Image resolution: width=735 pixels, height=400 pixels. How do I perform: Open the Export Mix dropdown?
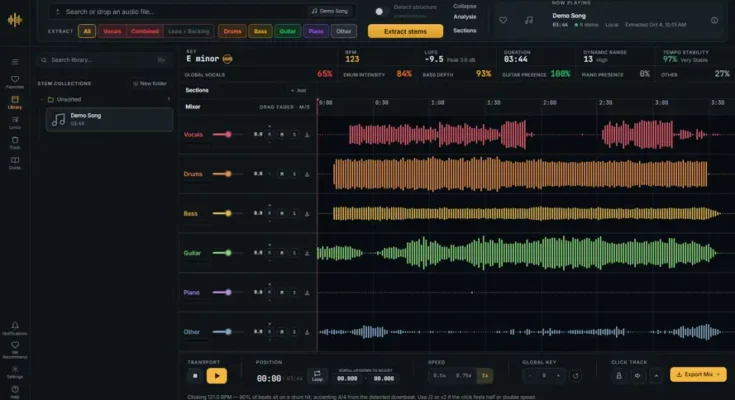[x=698, y=375]
